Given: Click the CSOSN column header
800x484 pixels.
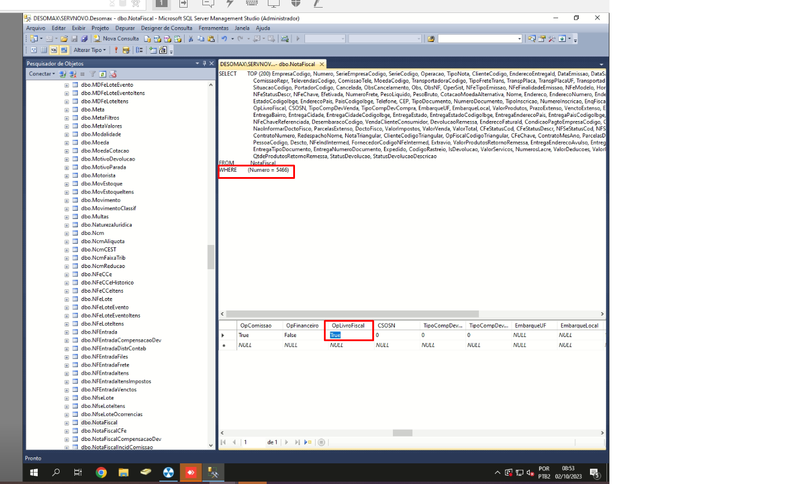Looking at the screenshot, I should pos(386,325).
